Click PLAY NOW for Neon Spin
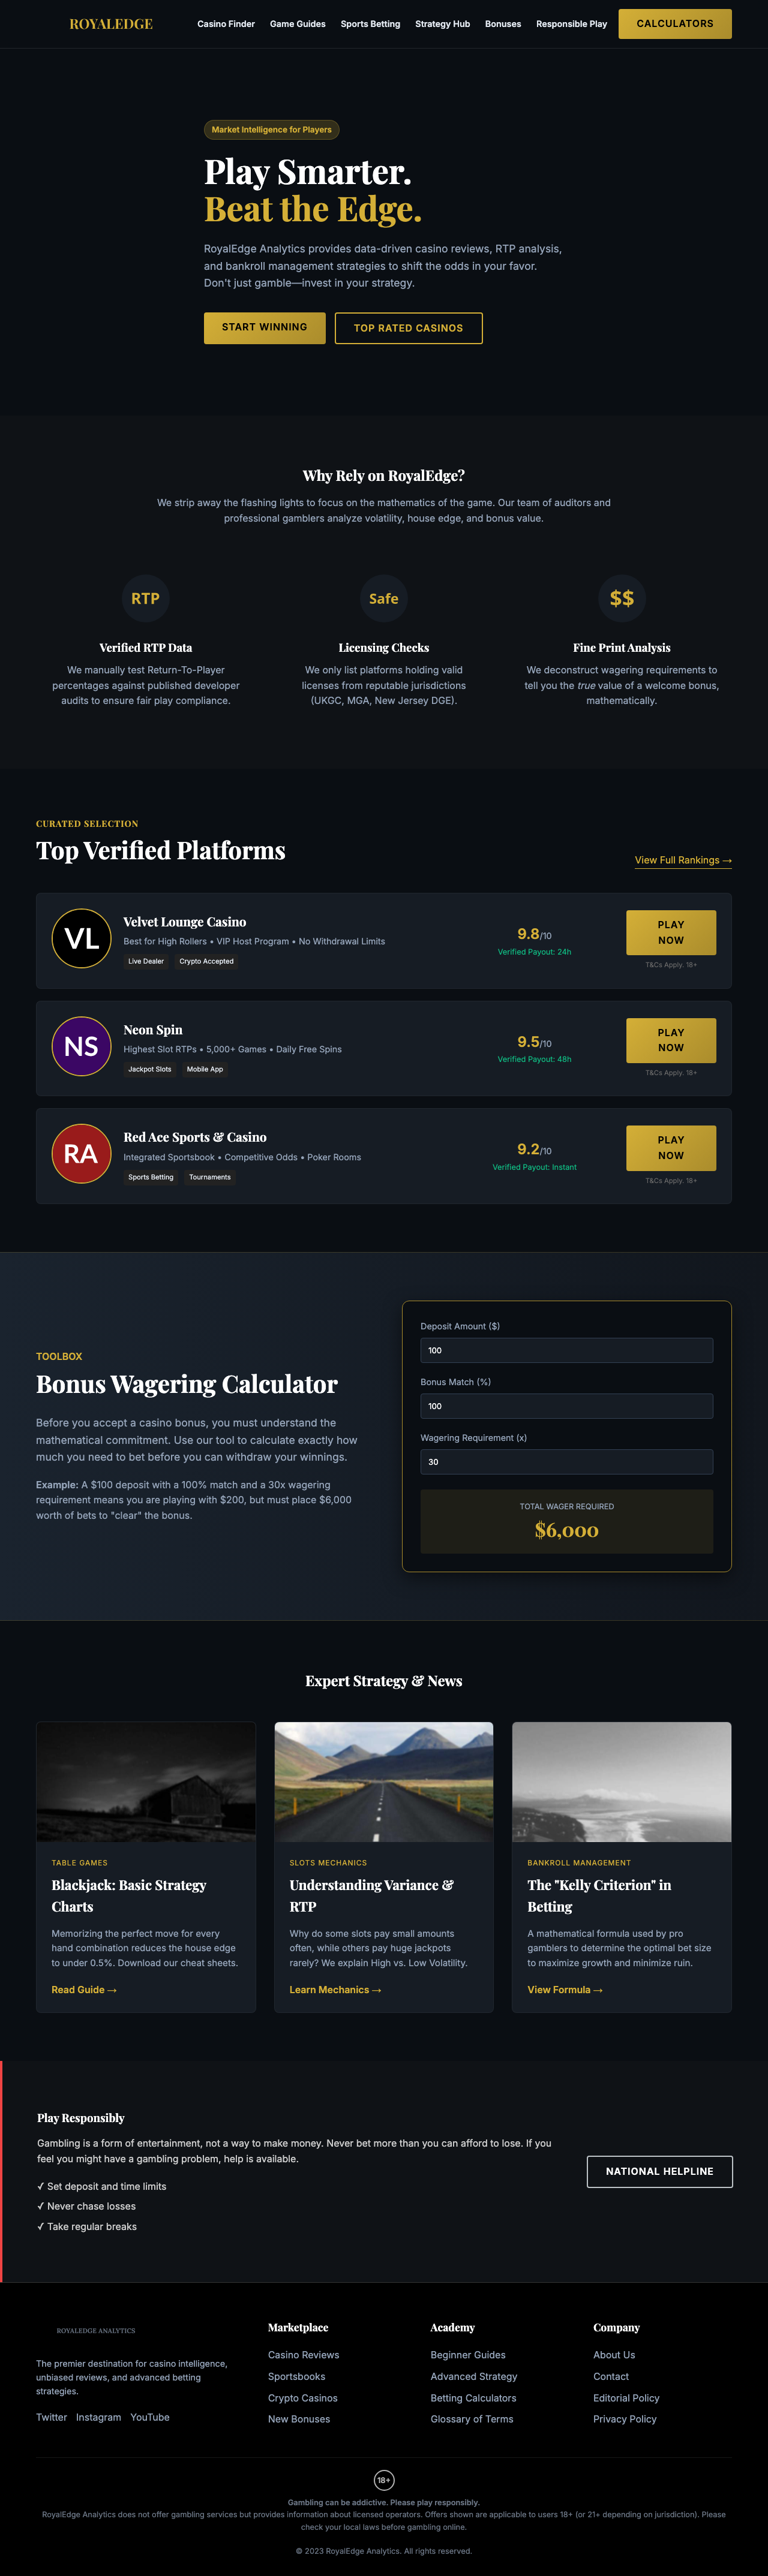The height and width of the screenshot is (2576, 768). click(671, 1040)
